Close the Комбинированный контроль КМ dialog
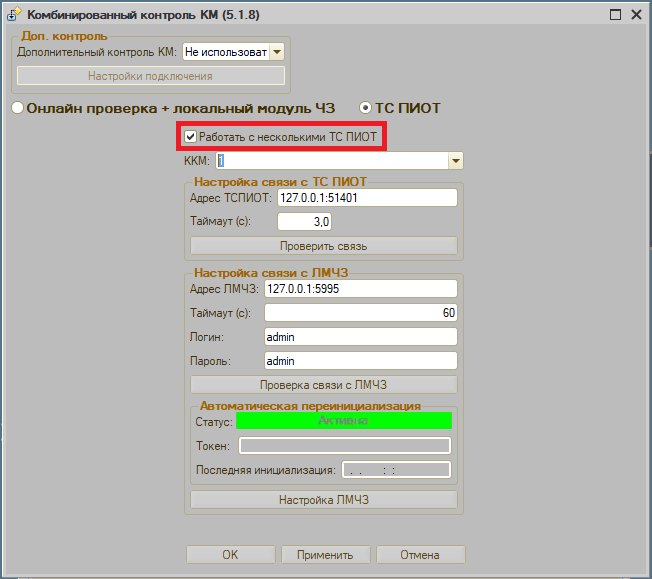 tap(636, 15)
